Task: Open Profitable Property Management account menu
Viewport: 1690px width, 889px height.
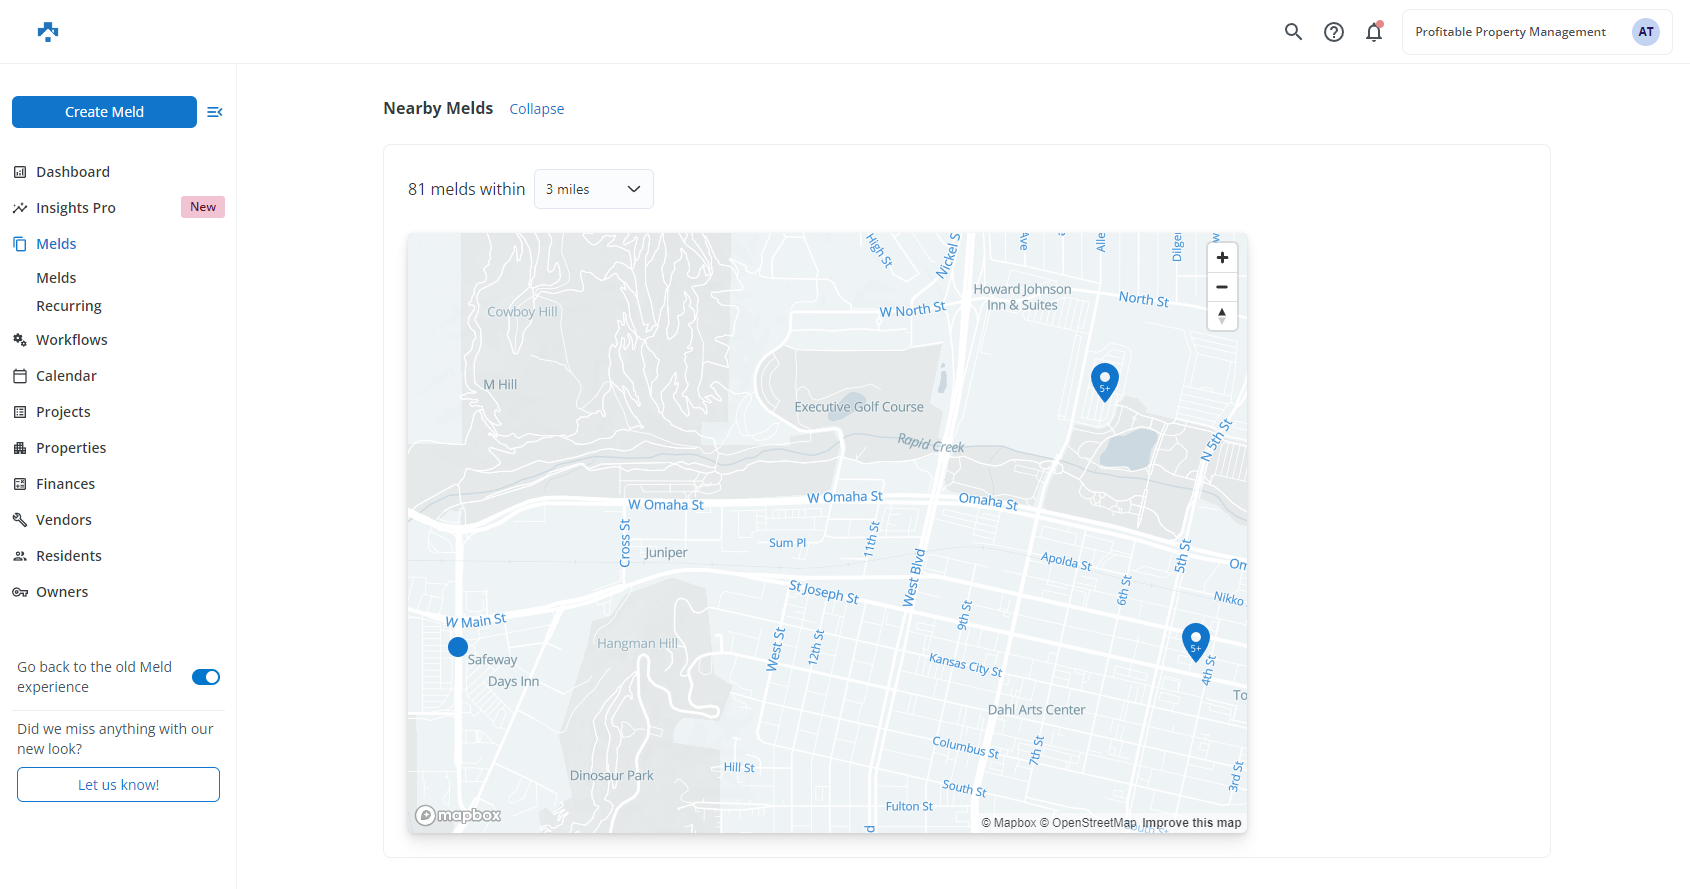Action: click(1510, 32)
